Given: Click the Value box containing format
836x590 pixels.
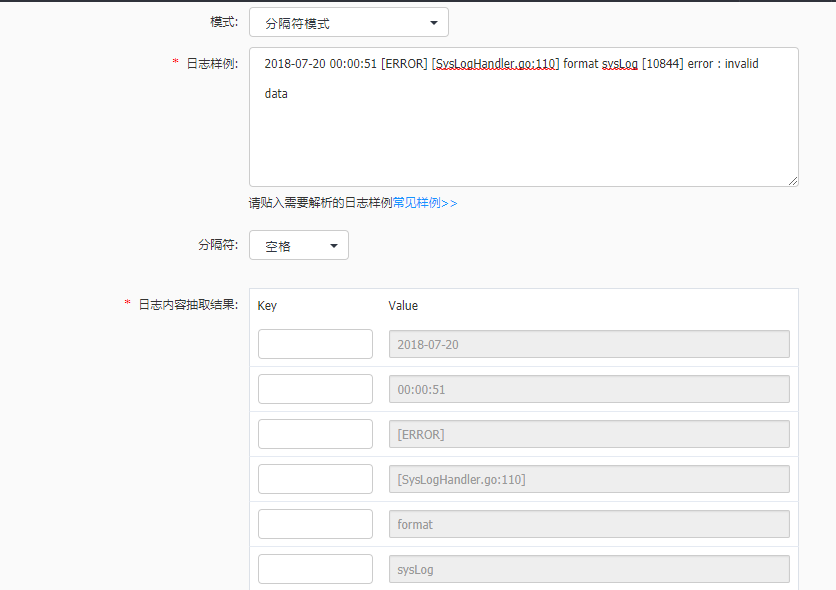Looking at the screenshot, I should point(589,524).
